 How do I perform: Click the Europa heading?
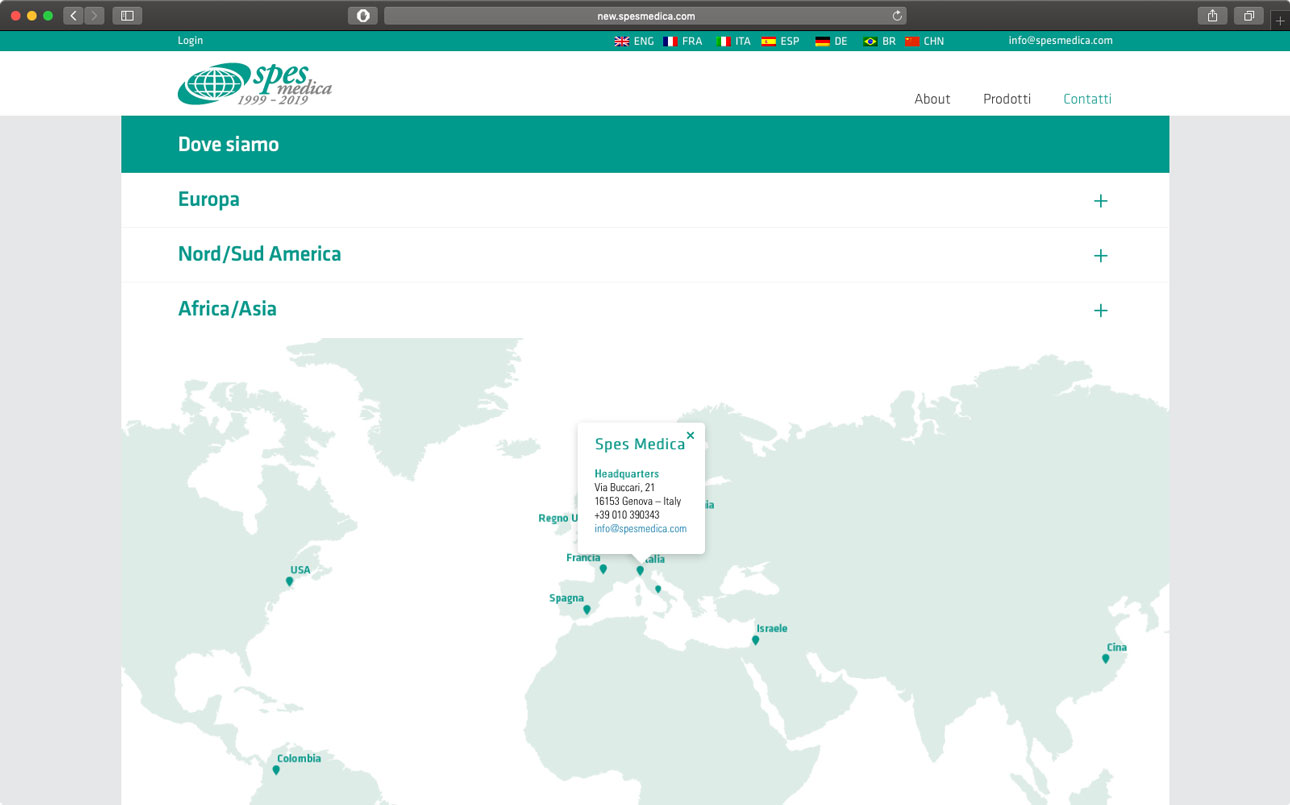coord(209,200)
